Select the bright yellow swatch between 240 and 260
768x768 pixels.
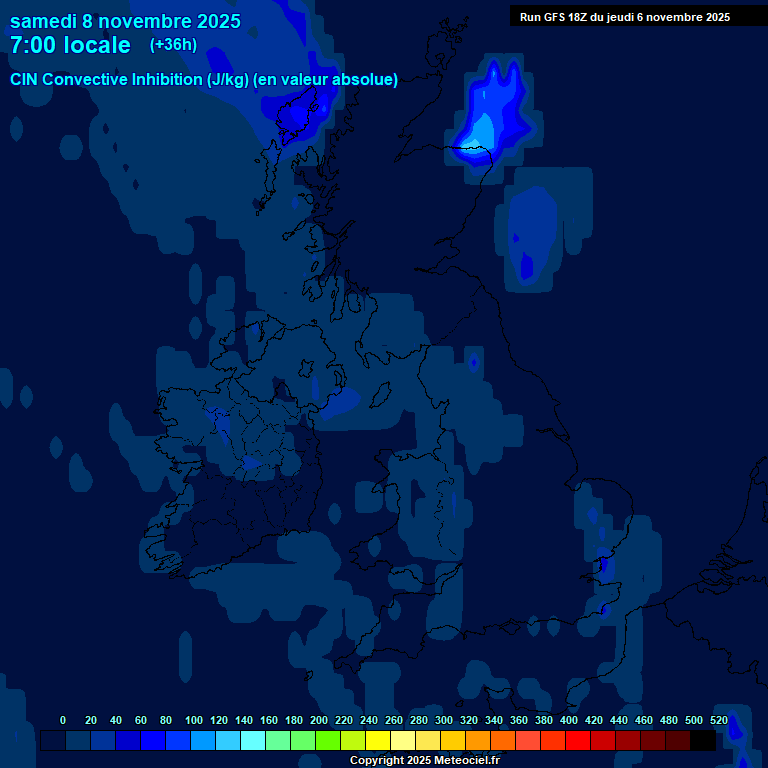[x=378, y=741]
